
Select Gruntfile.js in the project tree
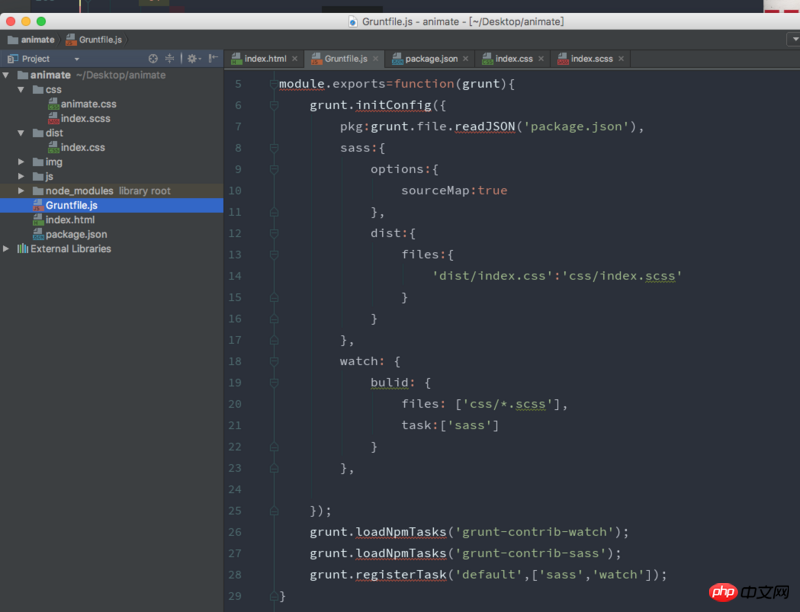112,206
